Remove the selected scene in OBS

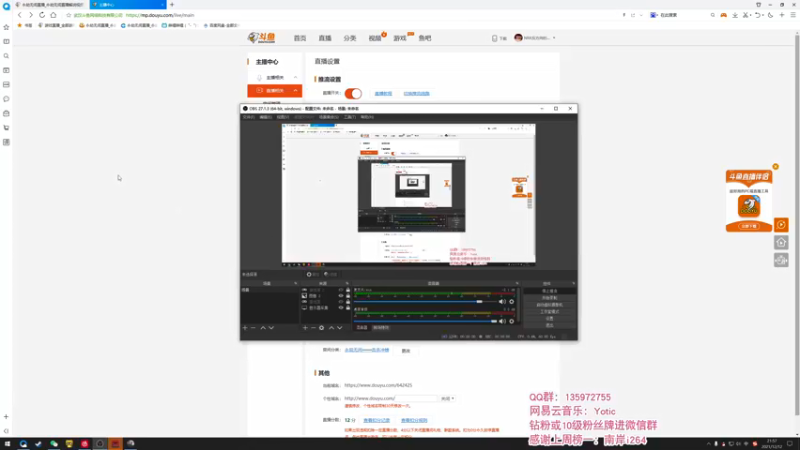pyautogui.click(x=253, y=328)
